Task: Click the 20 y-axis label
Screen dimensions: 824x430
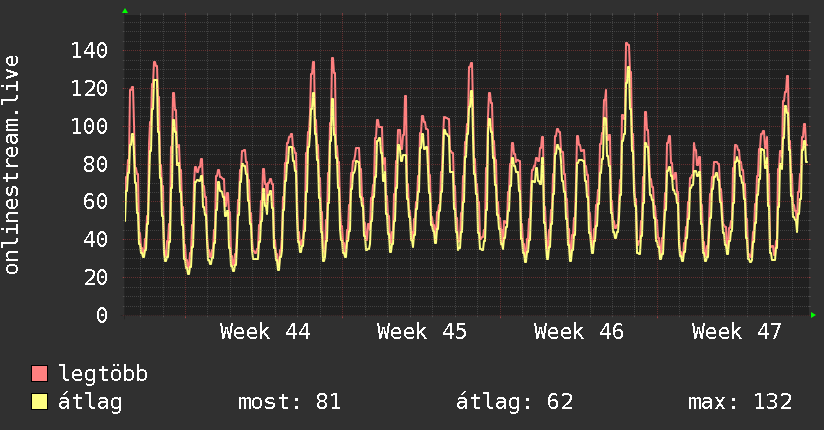Action: tap(96, 278)
